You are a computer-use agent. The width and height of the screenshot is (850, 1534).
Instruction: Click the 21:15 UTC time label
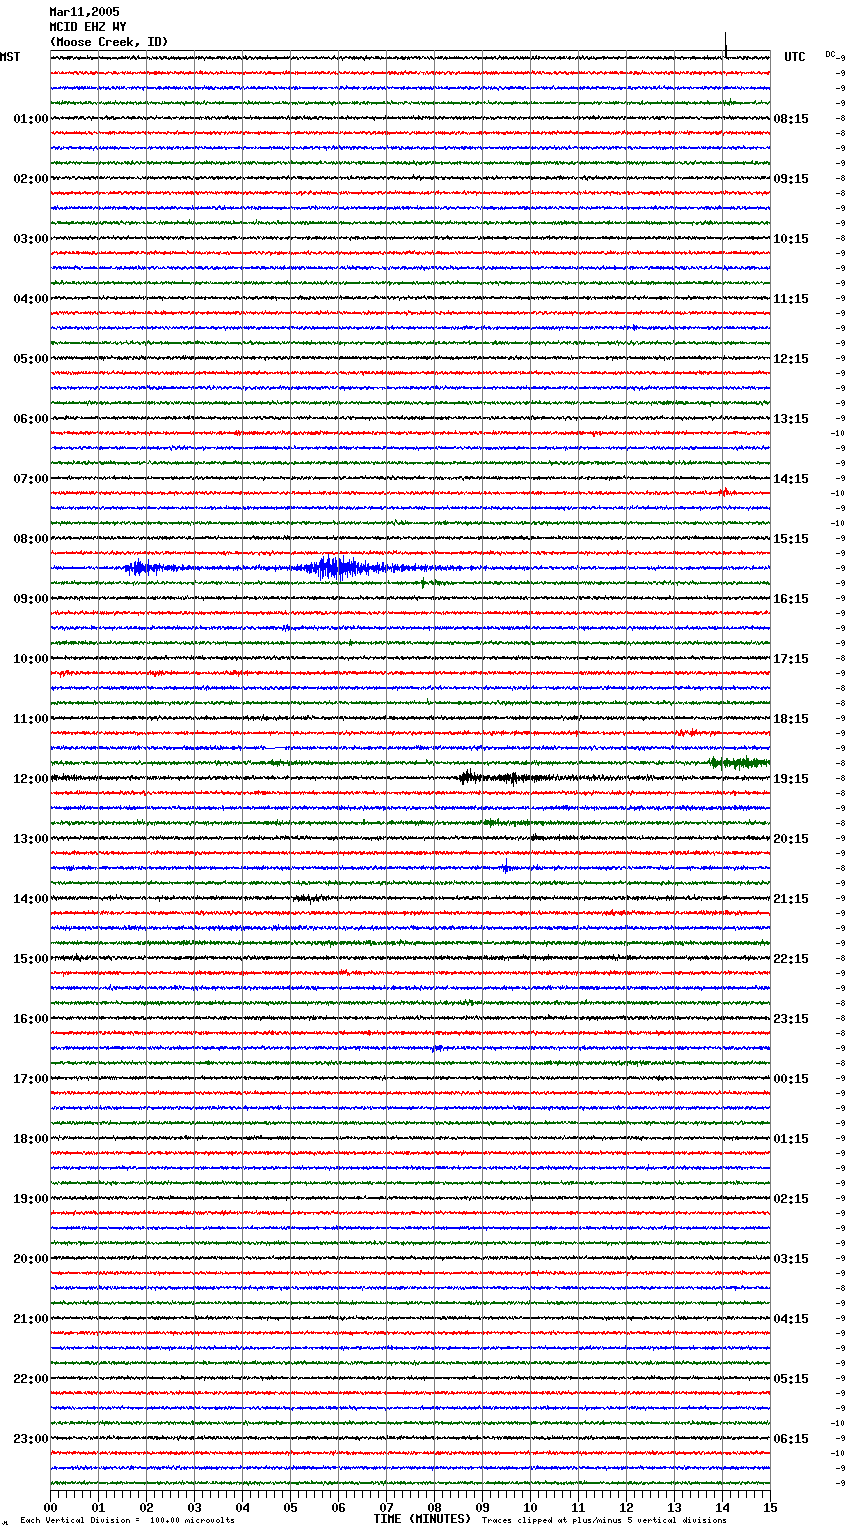[x=791, y=899]
